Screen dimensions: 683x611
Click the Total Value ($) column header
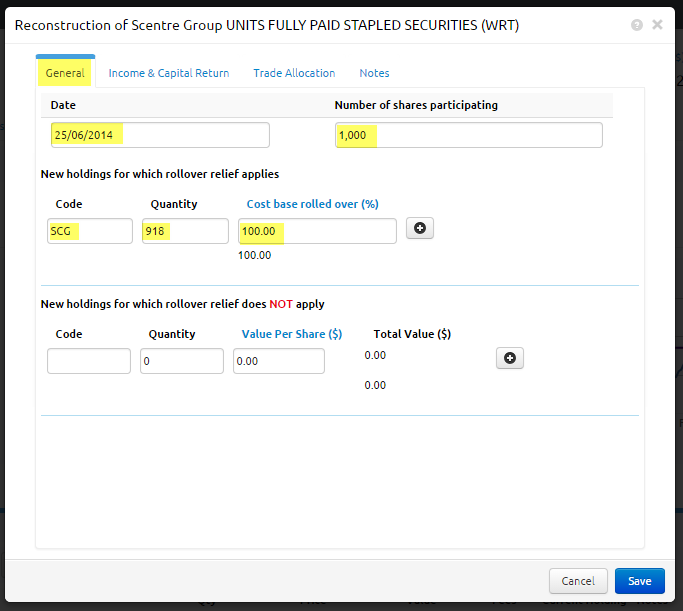pos(412,334)
